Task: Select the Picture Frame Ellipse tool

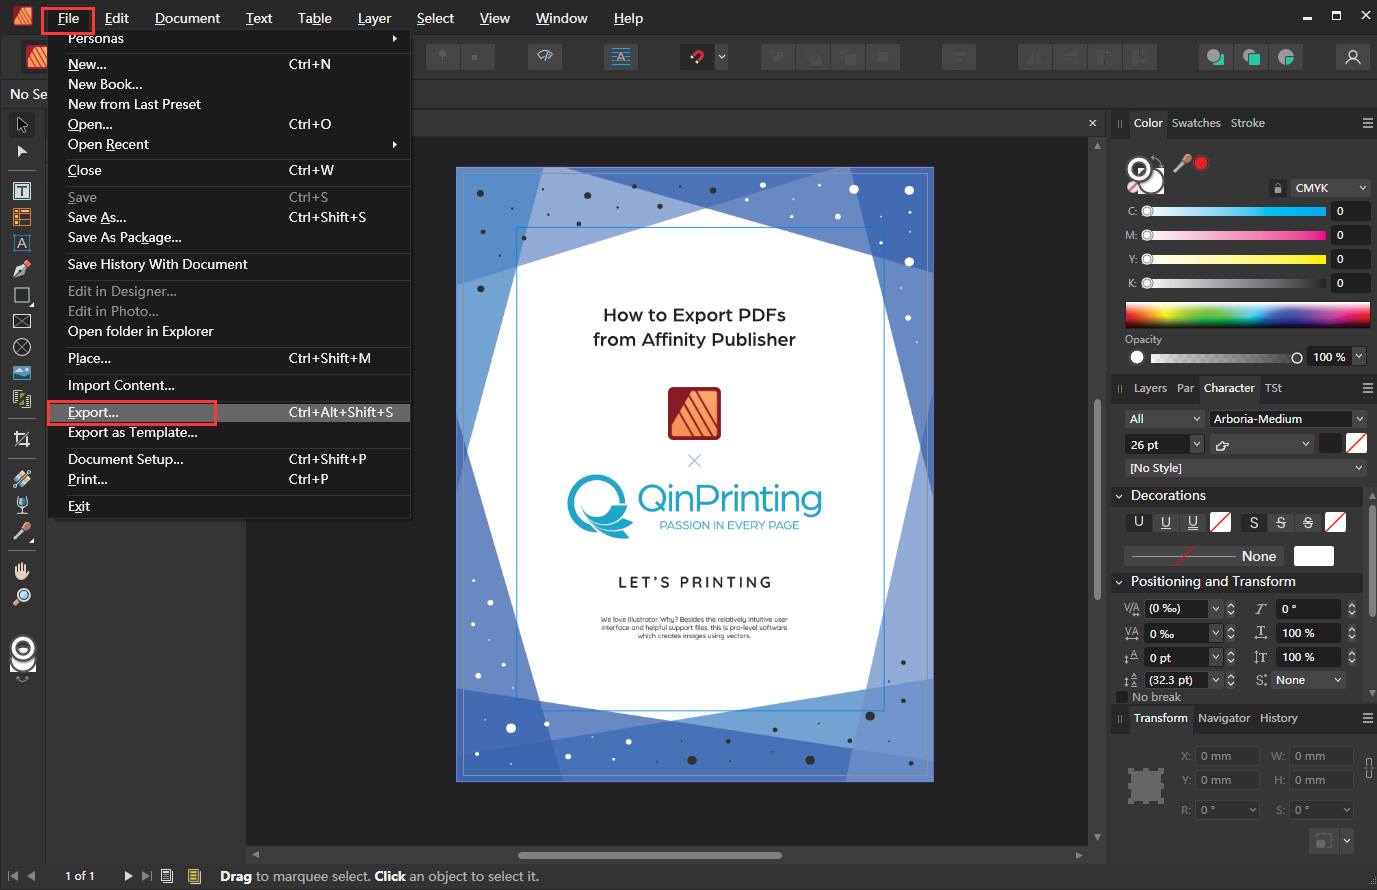Action: pyautogui.click(x=22, y=347)
